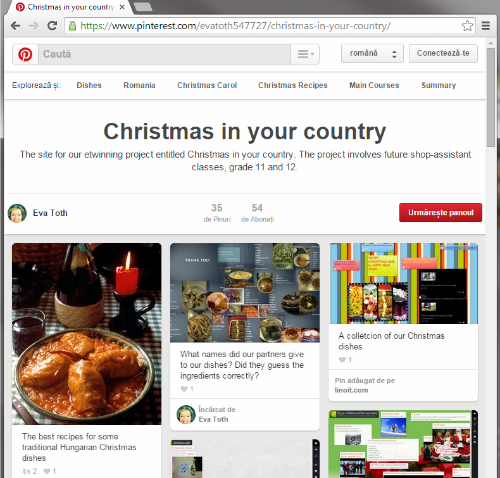Click the Conectează-te login button
Viewport: 500px width, 478px height.
443,53
